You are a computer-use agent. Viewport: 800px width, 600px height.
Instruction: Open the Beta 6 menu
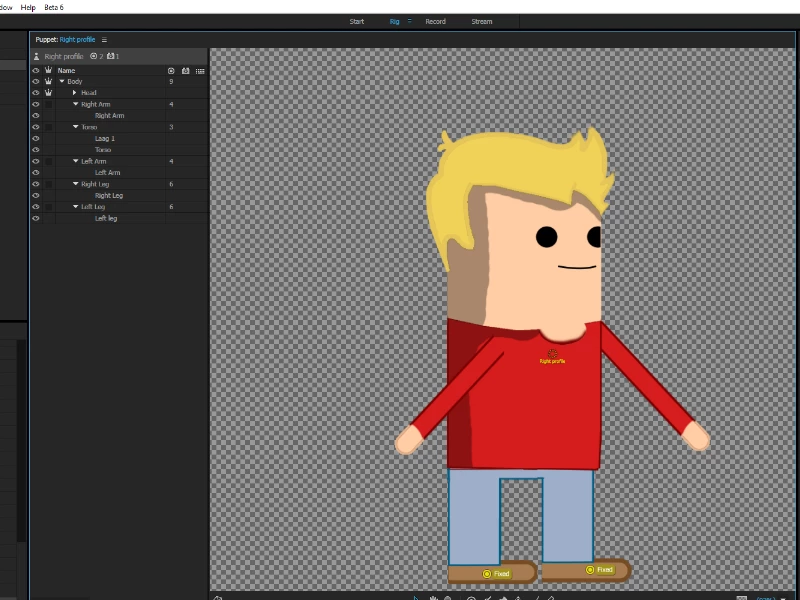coord(54,7)
